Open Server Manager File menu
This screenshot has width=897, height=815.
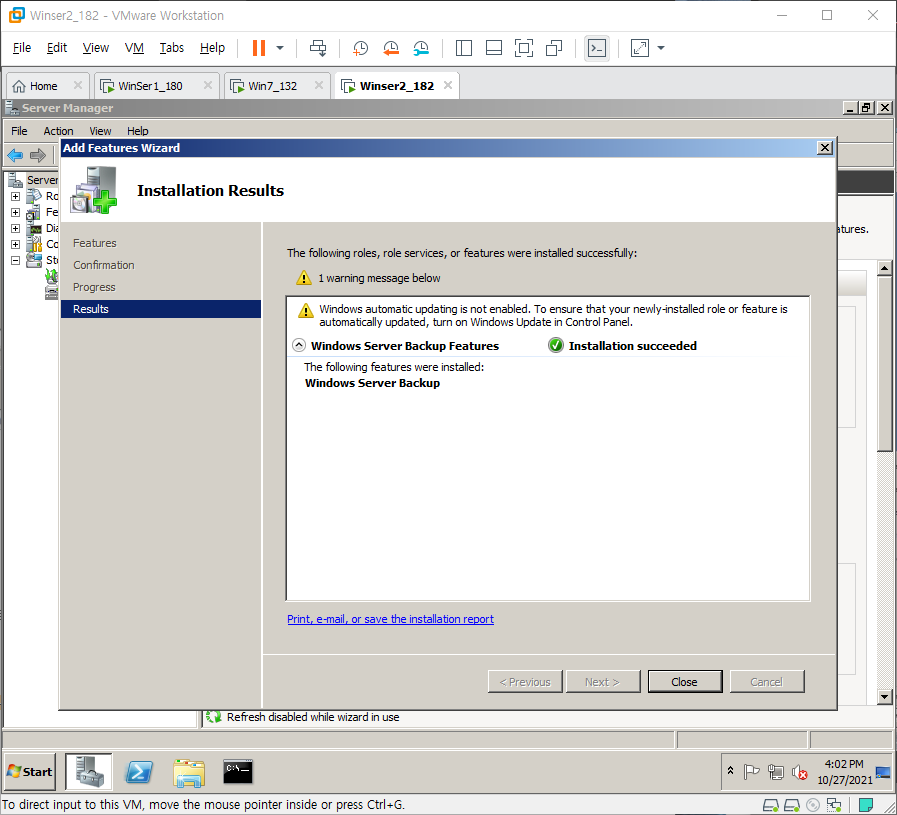tap(19, 131)
